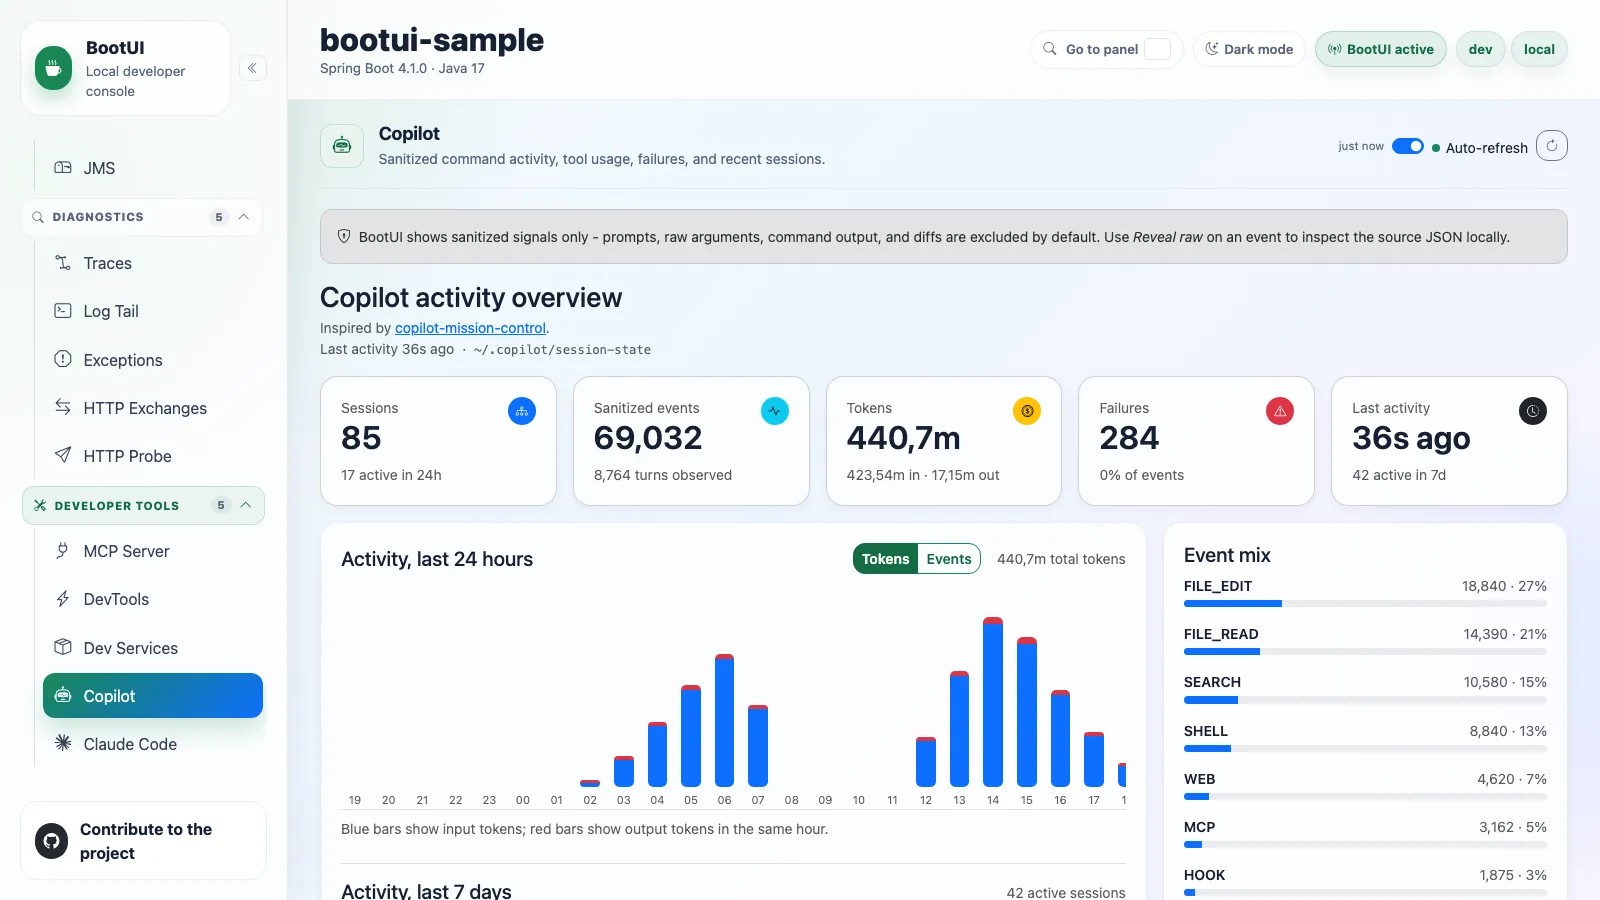Collapse the DIAGNOSTICS section chevron

click(244, 217)
